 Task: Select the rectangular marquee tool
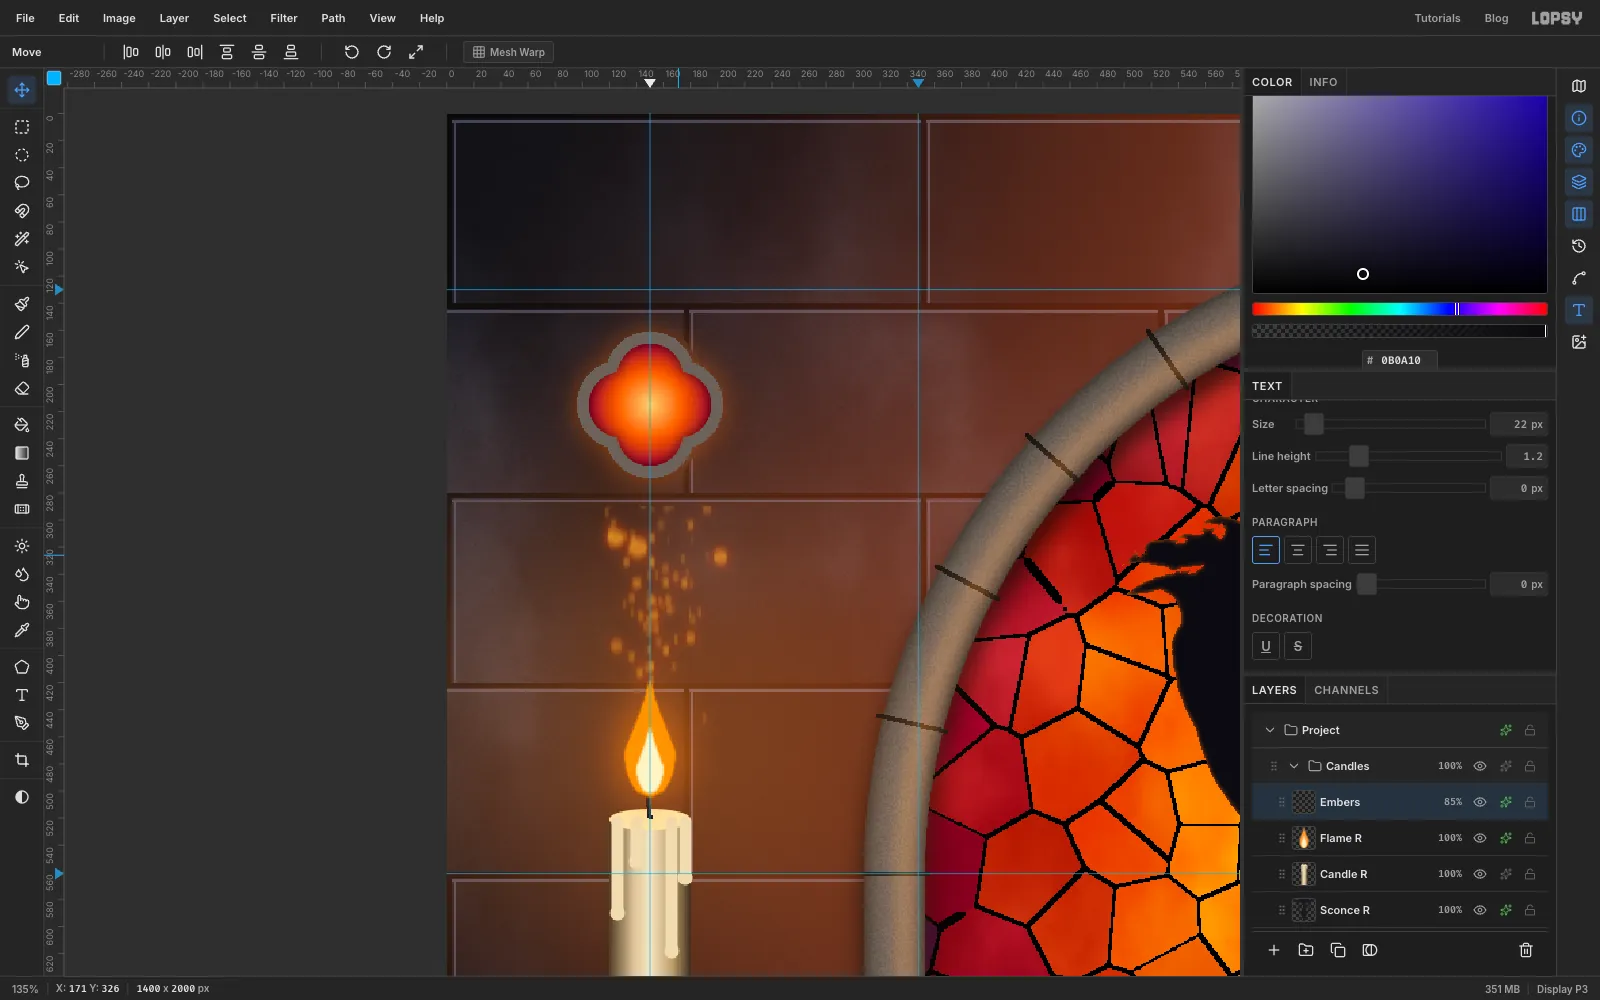point(22,127)
